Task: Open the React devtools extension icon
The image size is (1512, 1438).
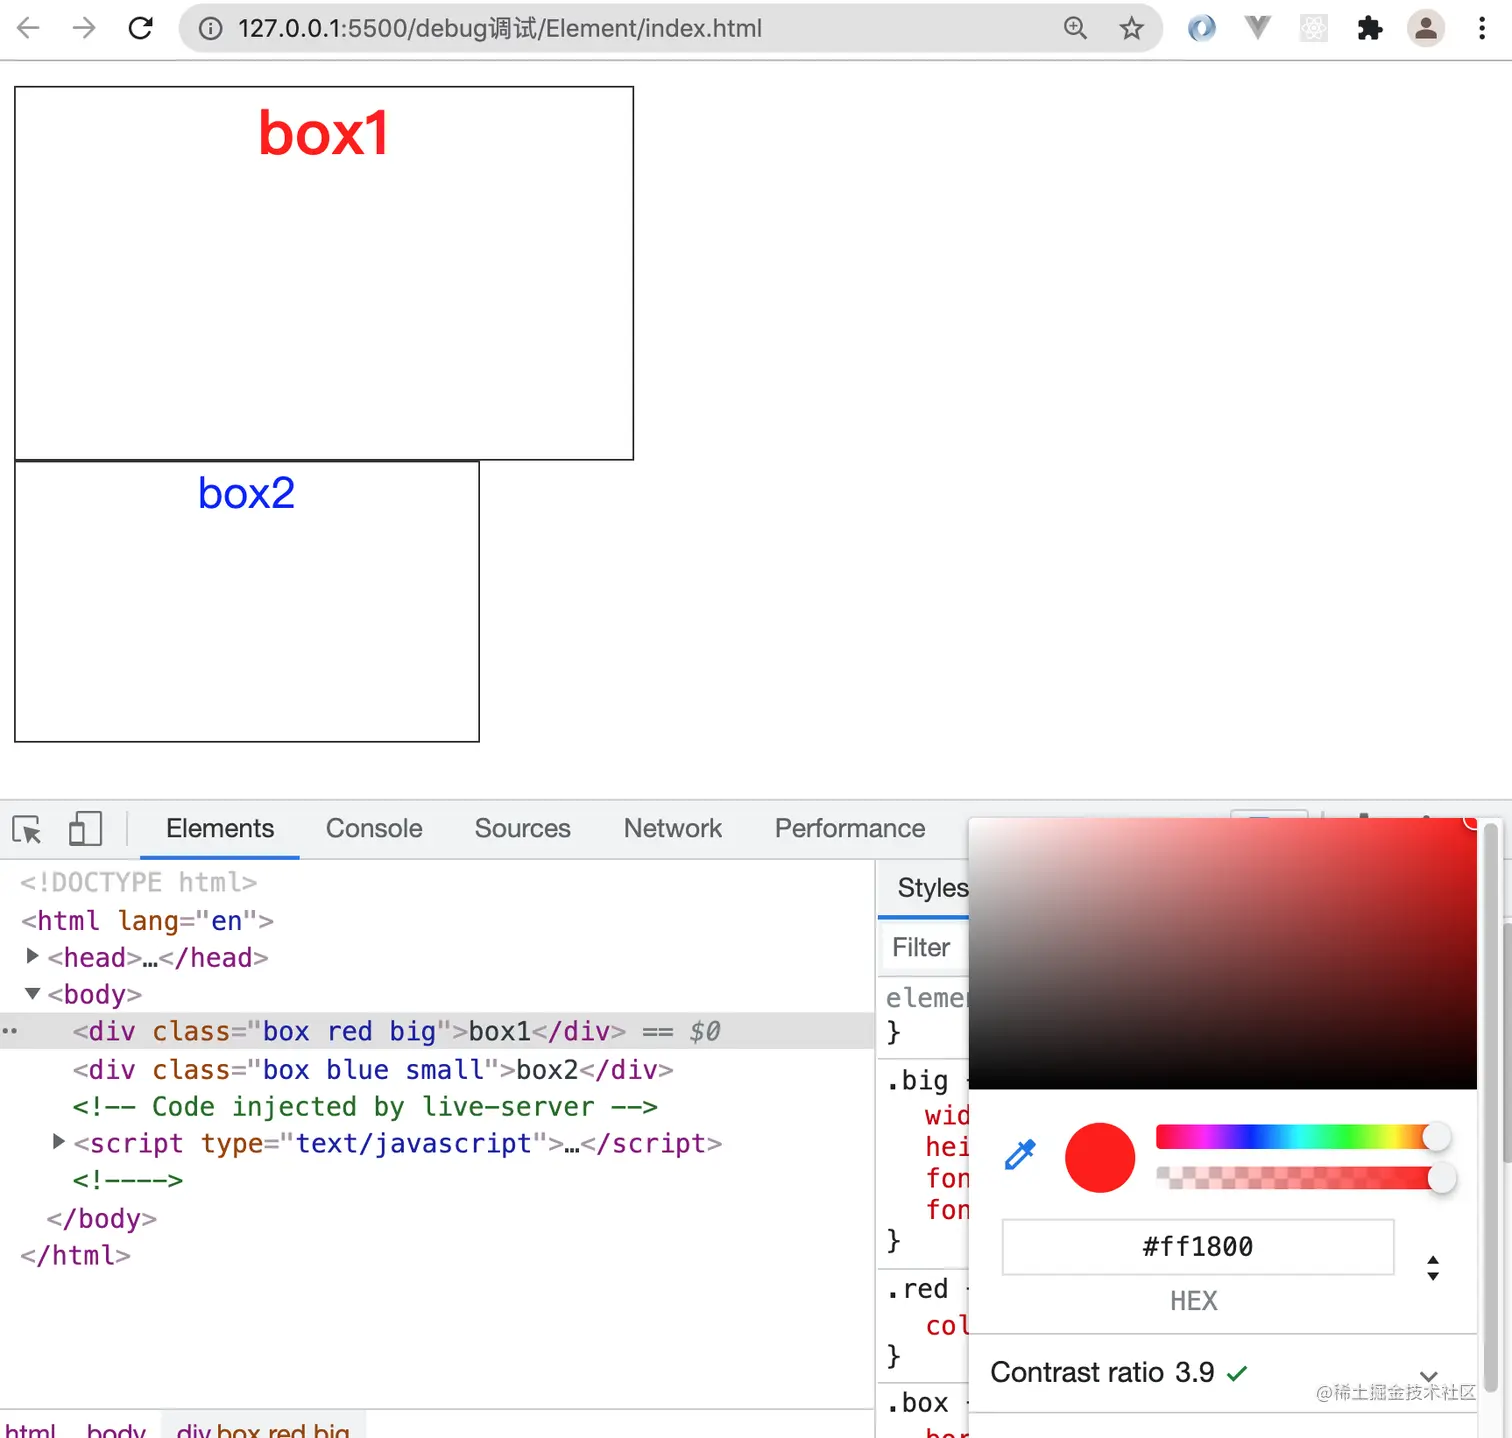Action: click(x=1314, y=28)
